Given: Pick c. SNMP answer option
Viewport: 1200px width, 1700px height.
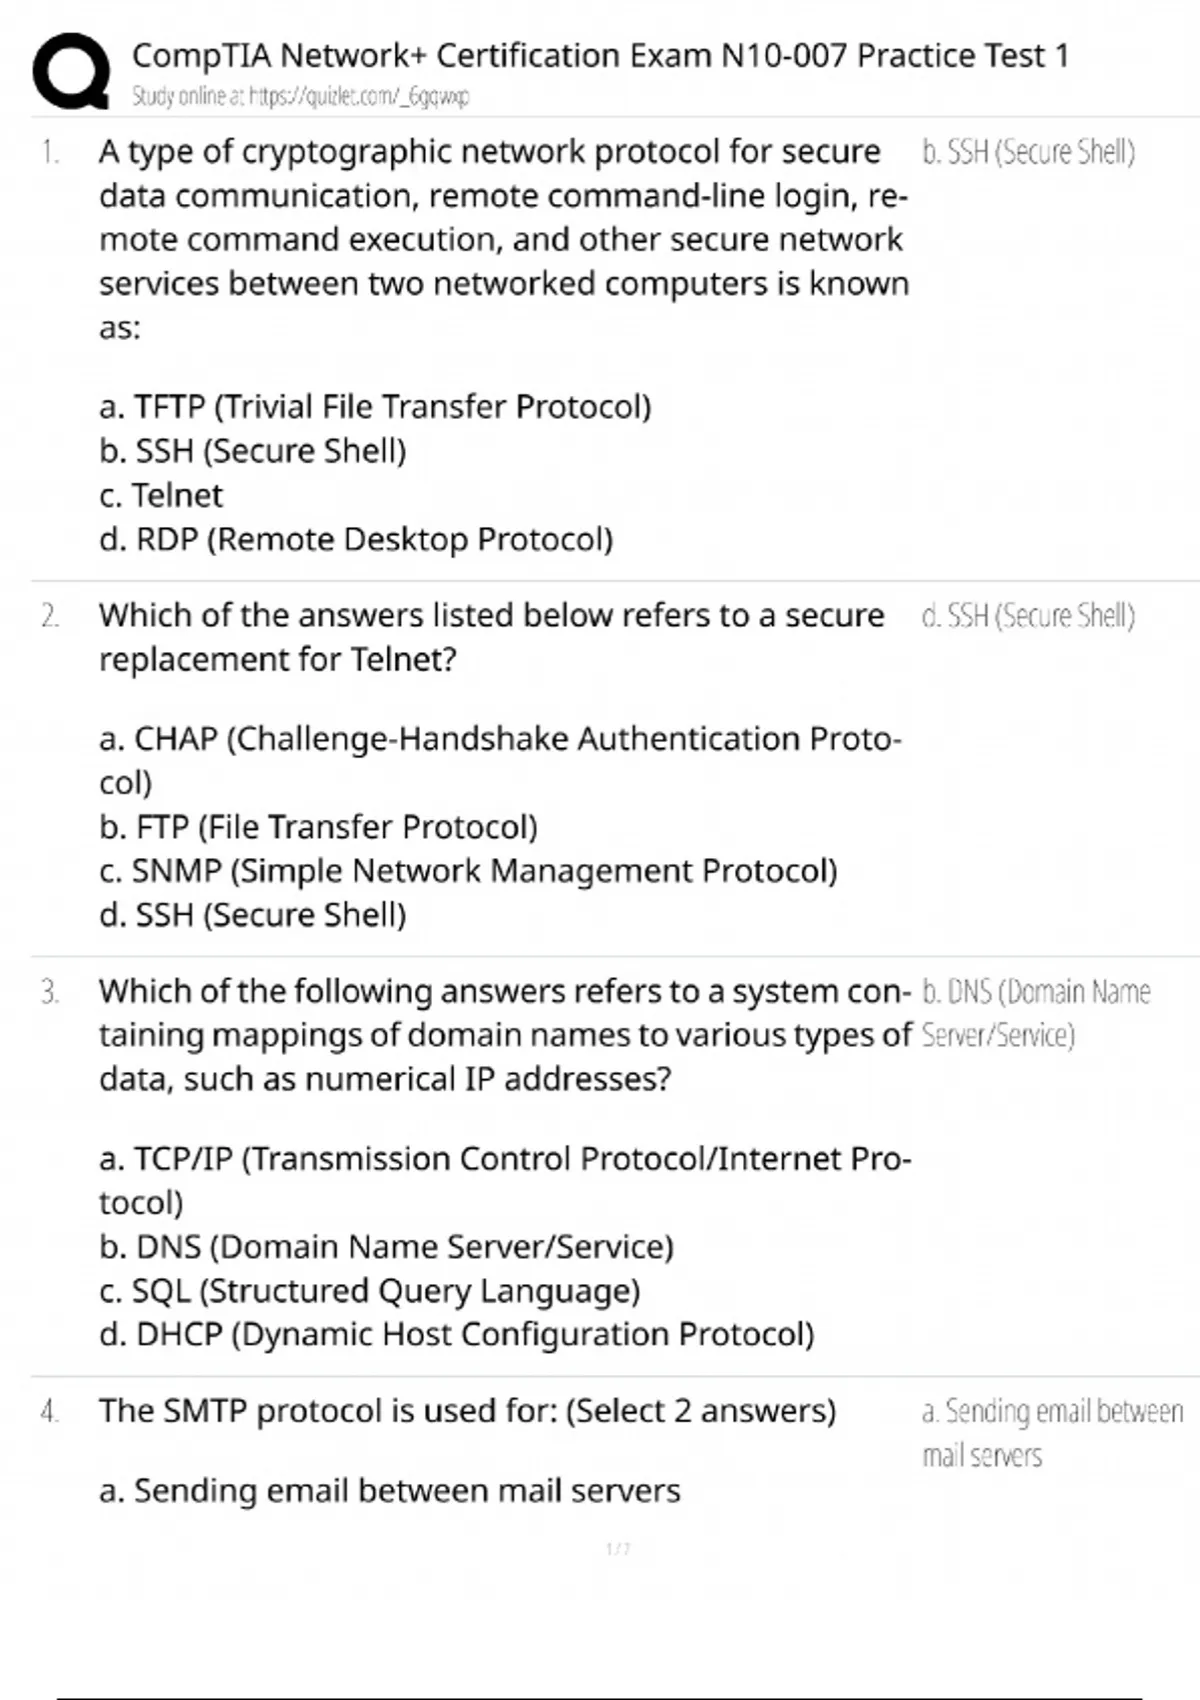Looking at the screenshot, I should (x=468, y=871).
